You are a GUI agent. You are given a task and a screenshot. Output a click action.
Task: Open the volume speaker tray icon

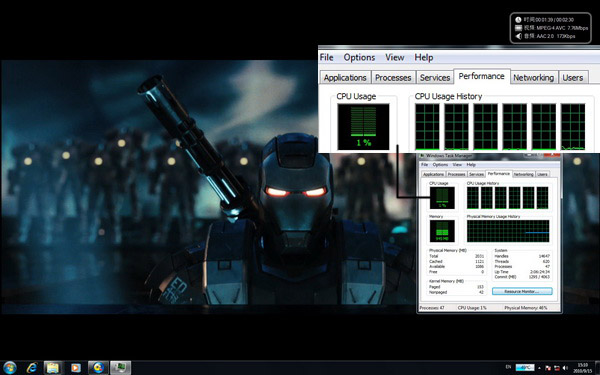565,368
